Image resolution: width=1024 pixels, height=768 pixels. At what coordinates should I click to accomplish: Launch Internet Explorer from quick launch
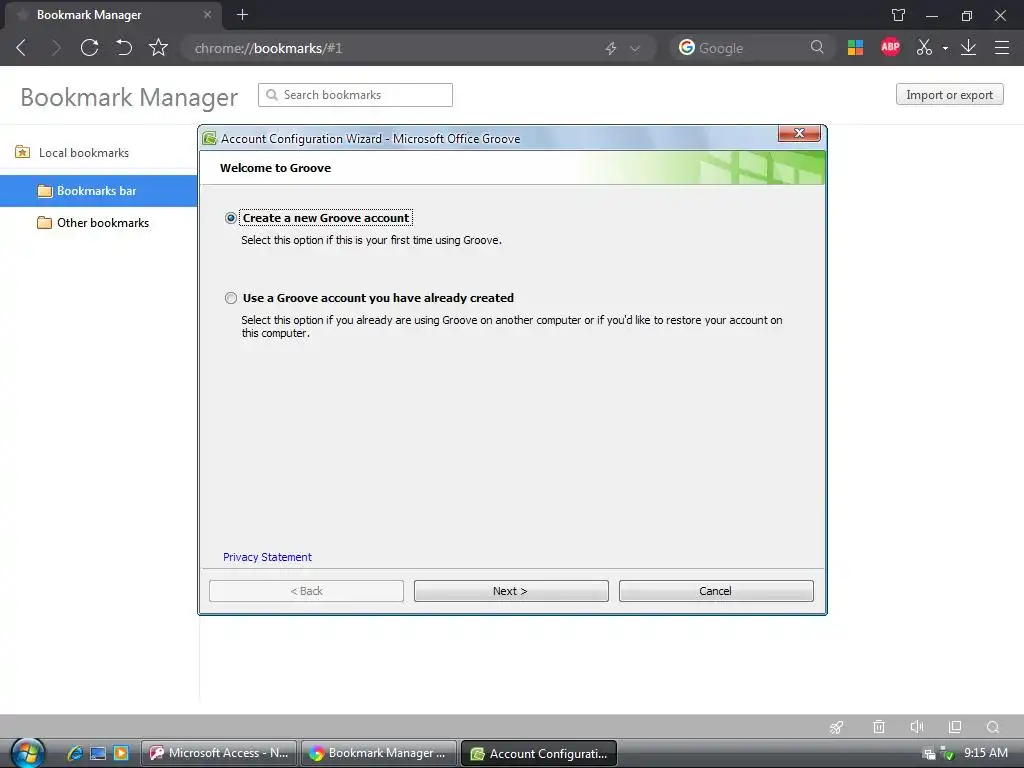pos(74,753)
